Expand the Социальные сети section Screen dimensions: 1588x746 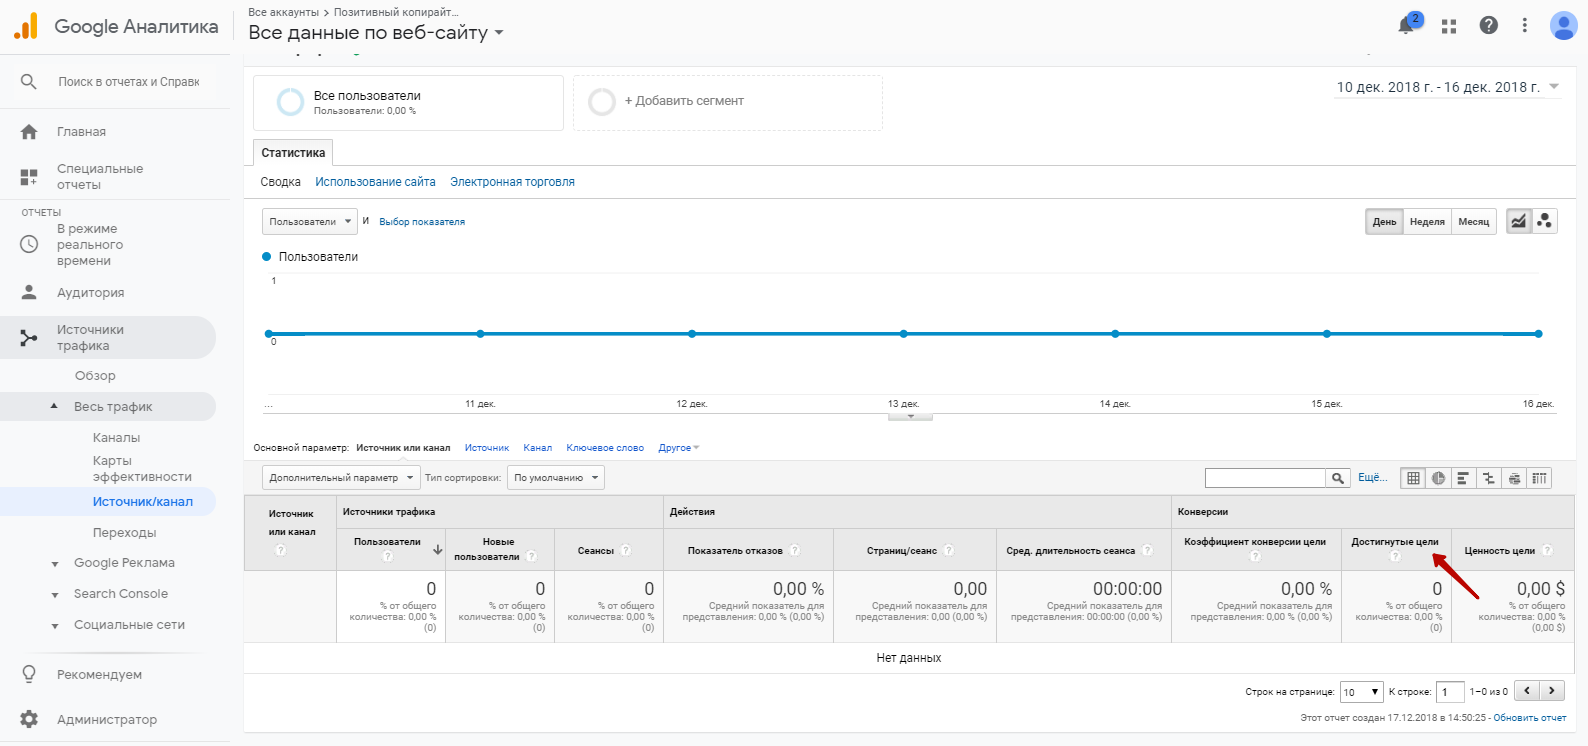click(55, 626)
